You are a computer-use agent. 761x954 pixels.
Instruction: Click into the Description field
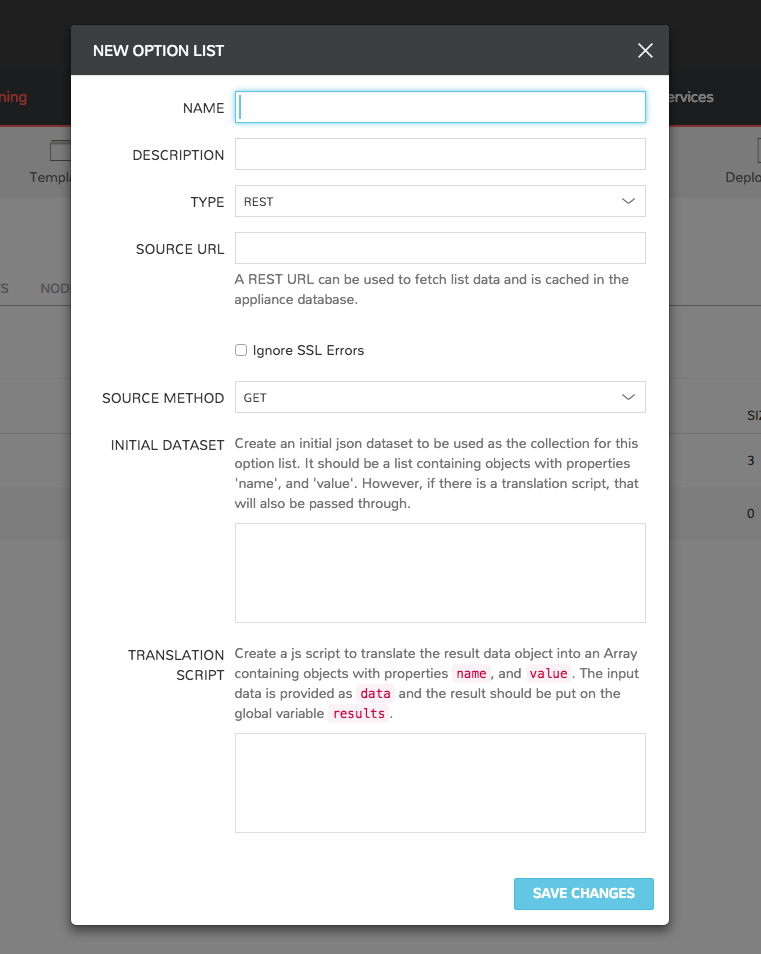coord(440,154)
